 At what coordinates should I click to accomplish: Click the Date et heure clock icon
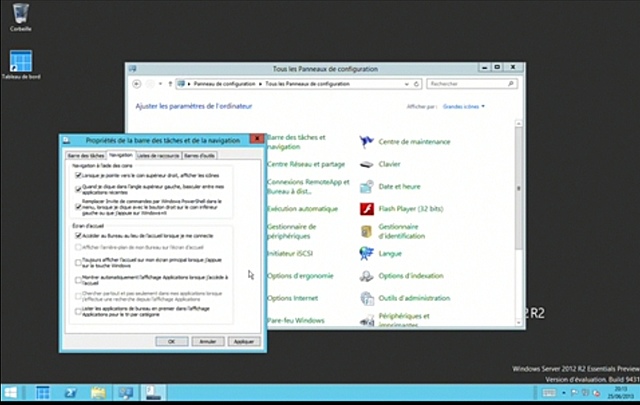(366, 187)
